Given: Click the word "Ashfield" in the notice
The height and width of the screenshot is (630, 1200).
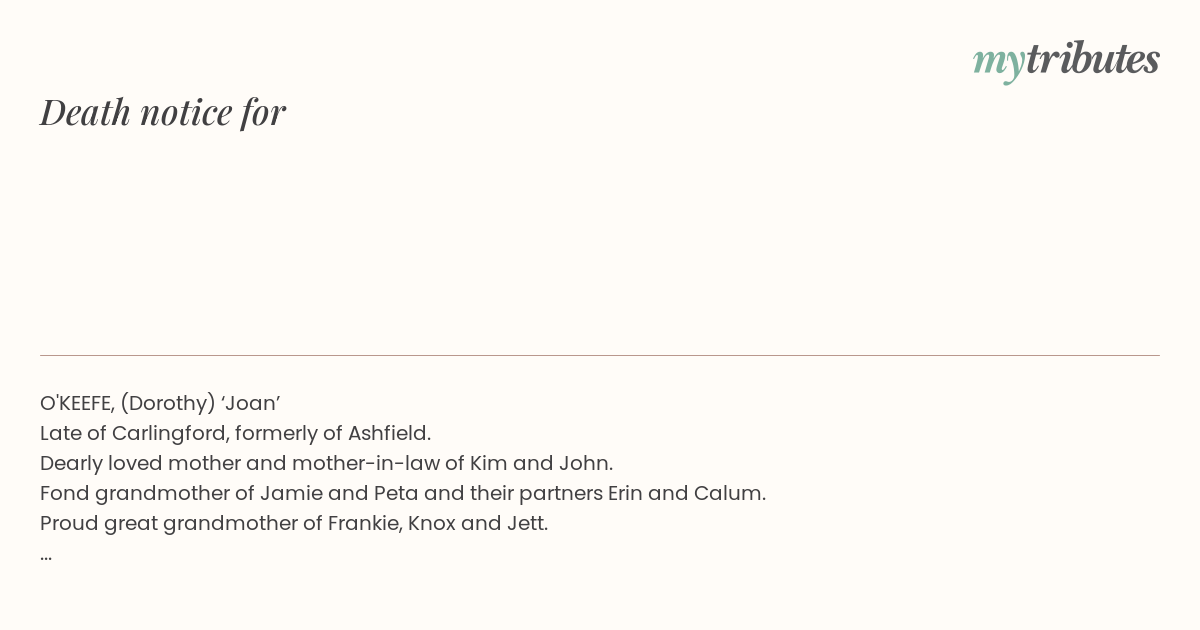Looking at the screenshot, I should tap(388, 433).
